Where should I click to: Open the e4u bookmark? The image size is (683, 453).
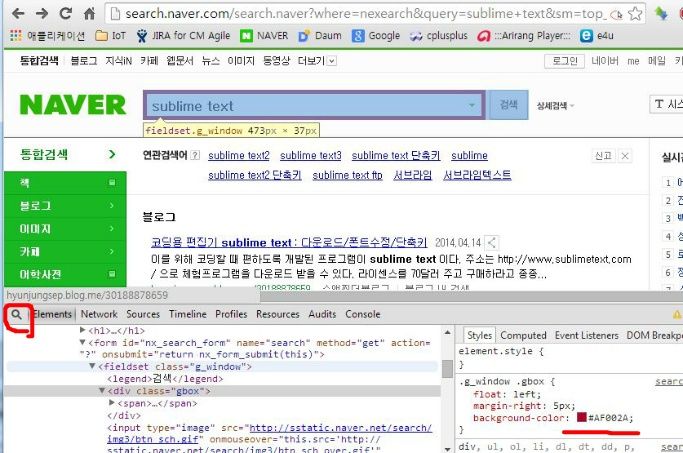[x=597, y=36]
